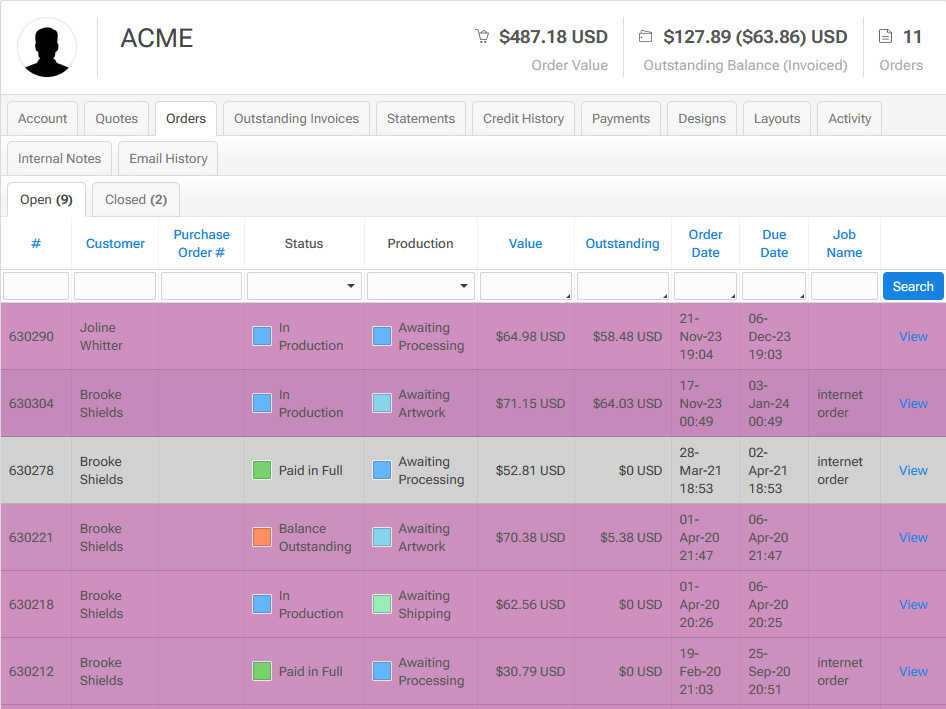Screen dimensions: 946x709
Task: Click In Production status swatch for order 630218
Action: click(262, 604)
